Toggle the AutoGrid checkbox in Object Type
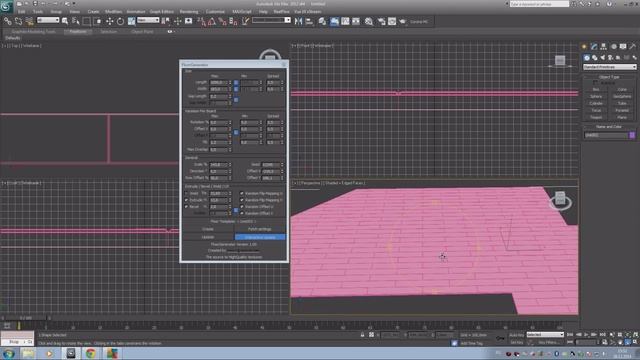This screenshot has width=640, height=360. [x=595, y=83]
